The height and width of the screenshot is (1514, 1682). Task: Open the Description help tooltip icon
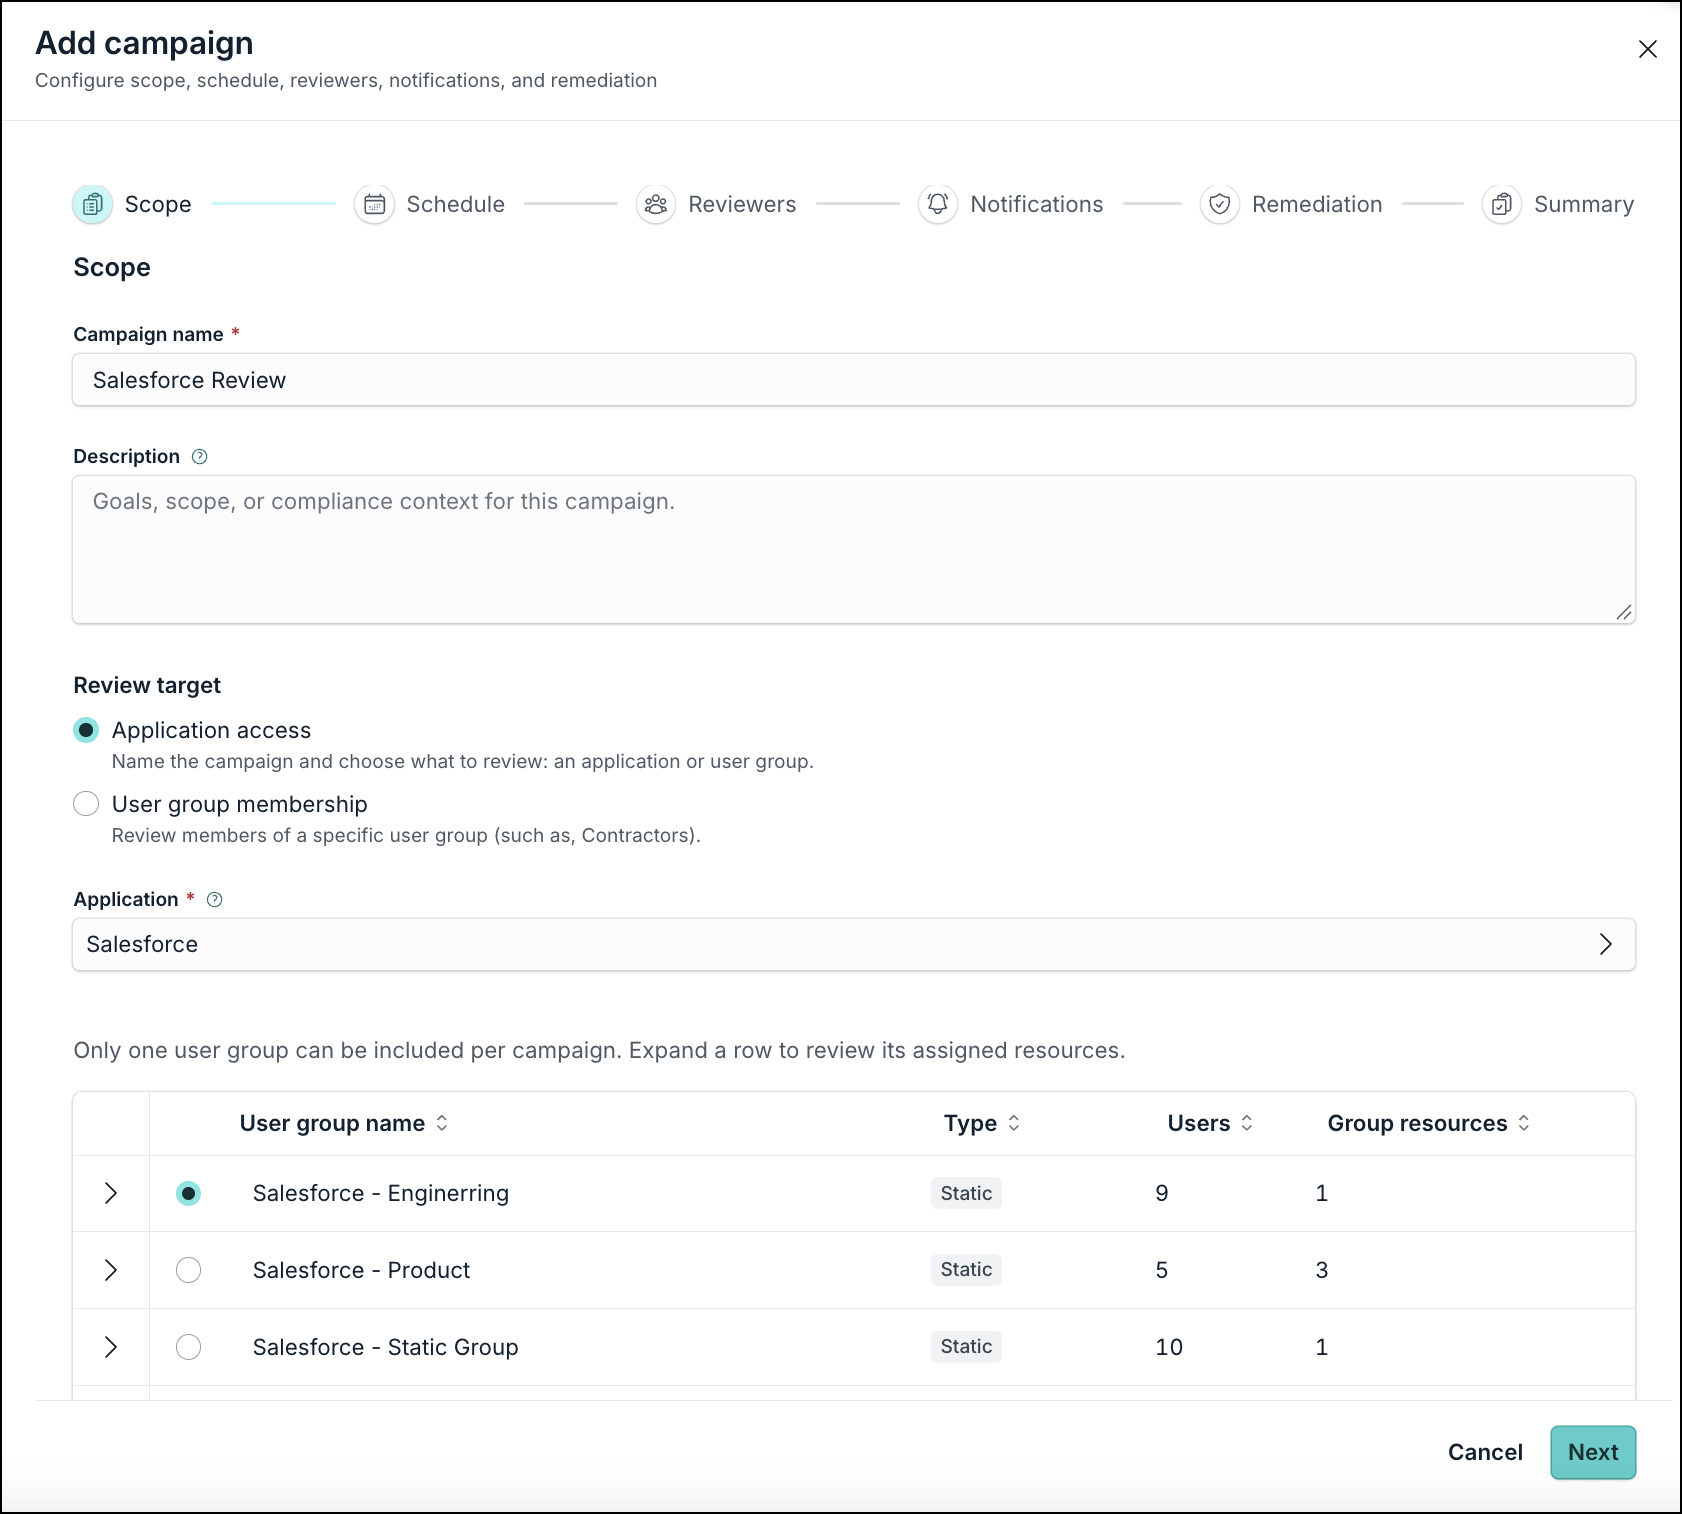(x=200, y=457)
